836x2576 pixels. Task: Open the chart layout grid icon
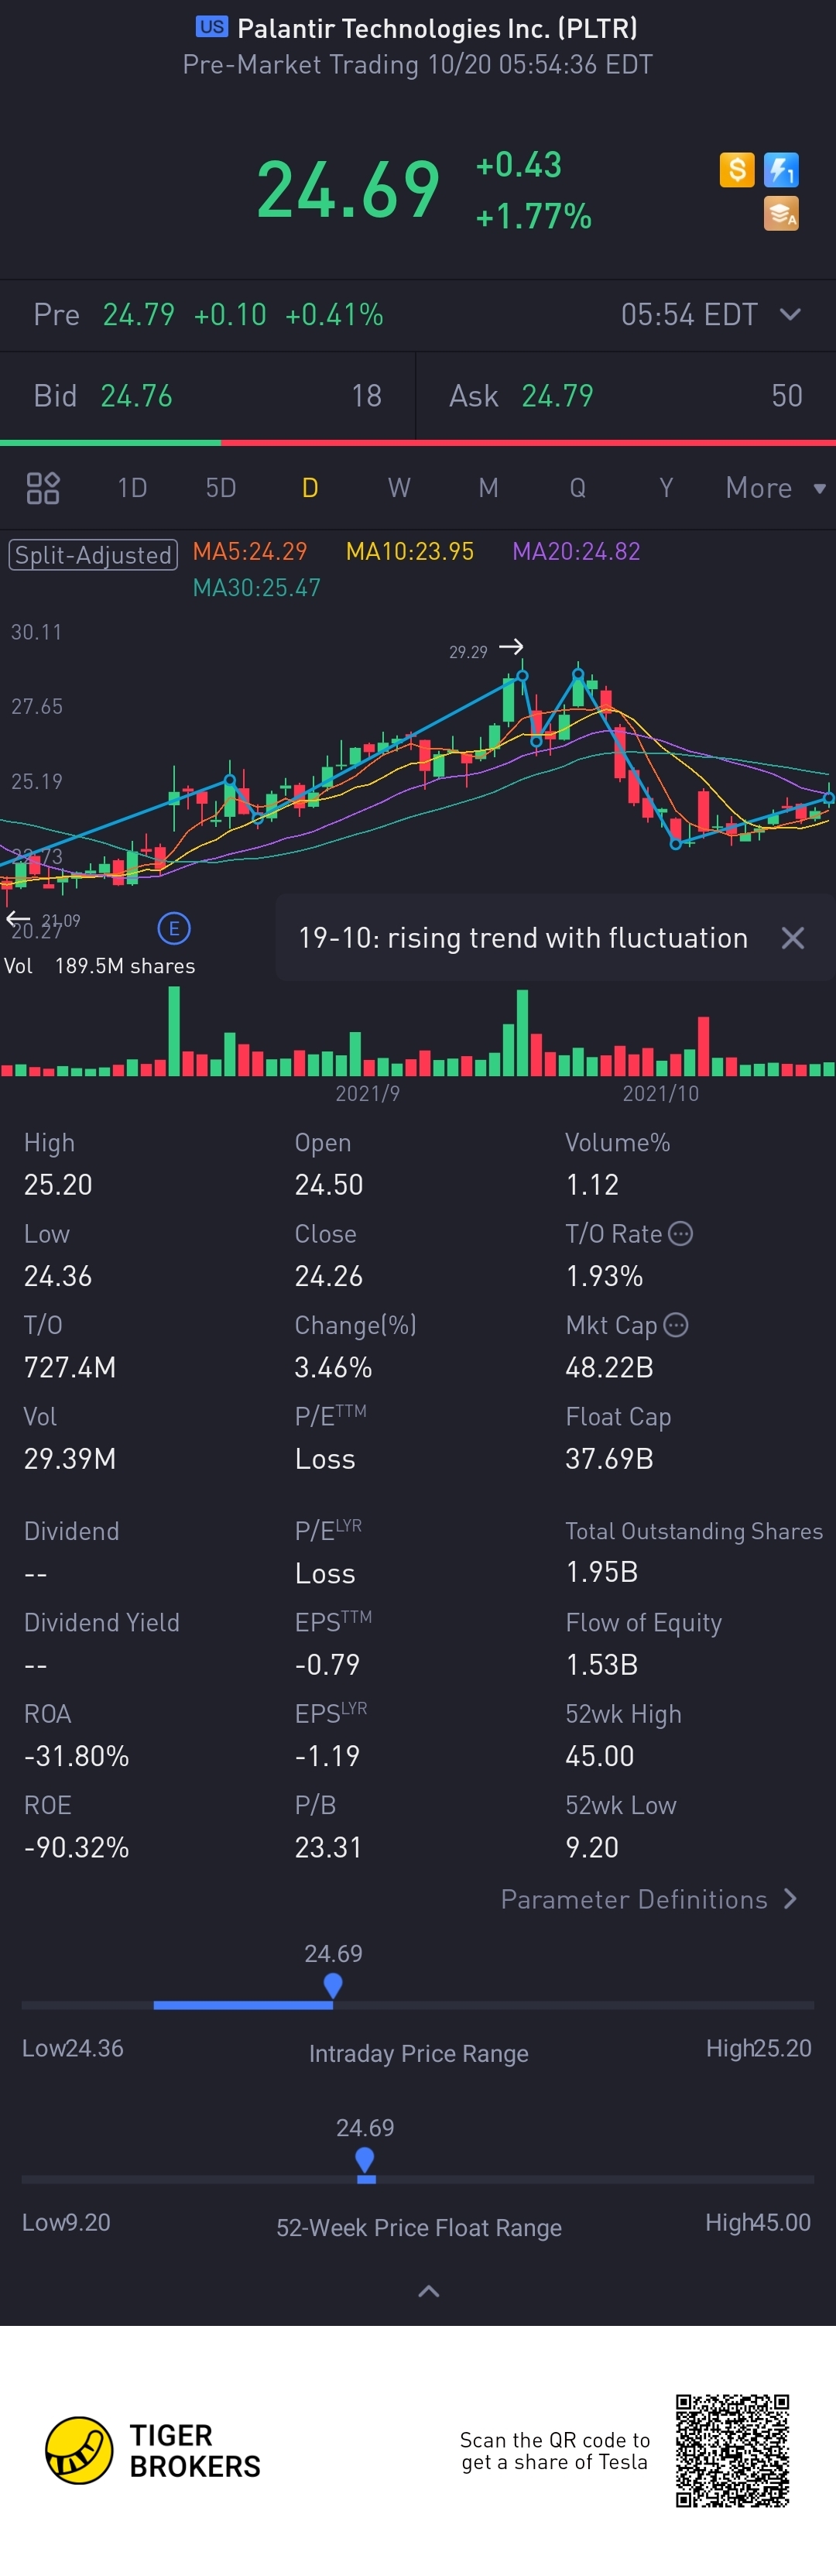[x=43, y=488]
